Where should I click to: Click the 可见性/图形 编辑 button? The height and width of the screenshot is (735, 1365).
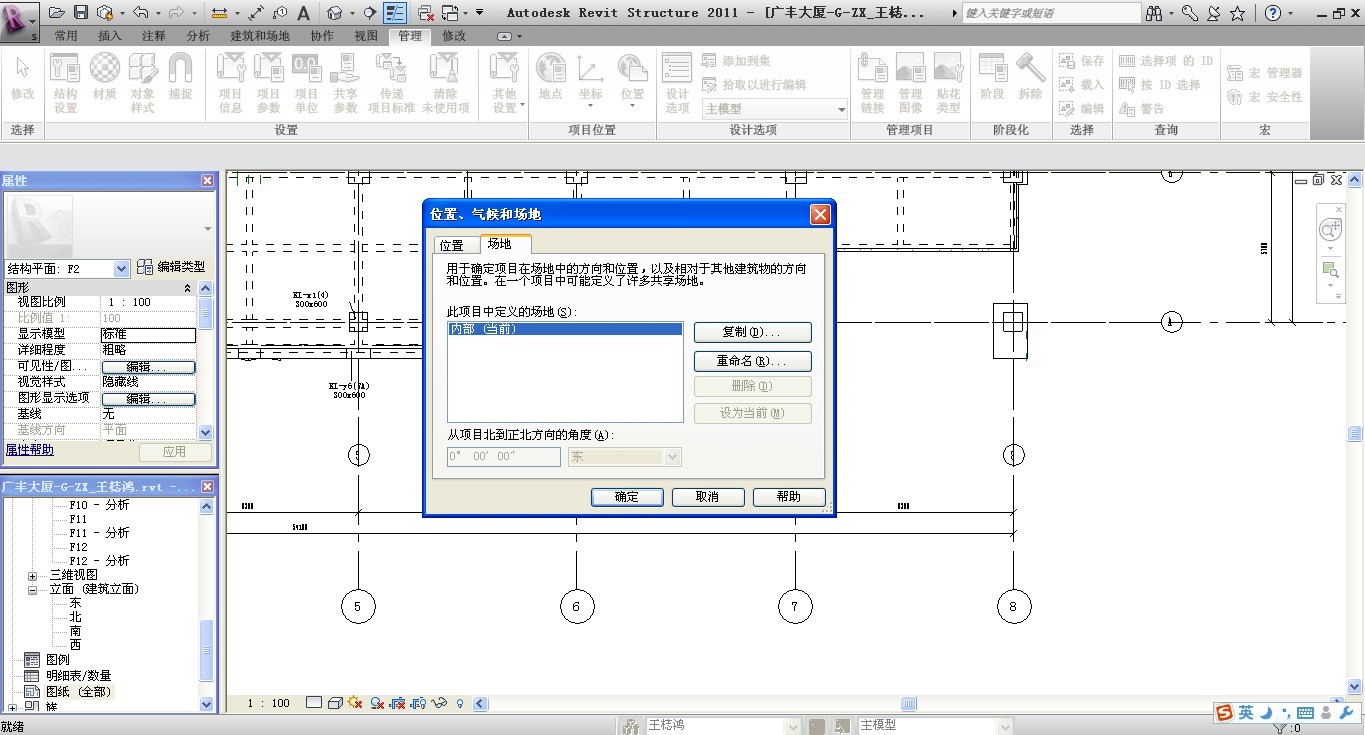click(148, 367)
